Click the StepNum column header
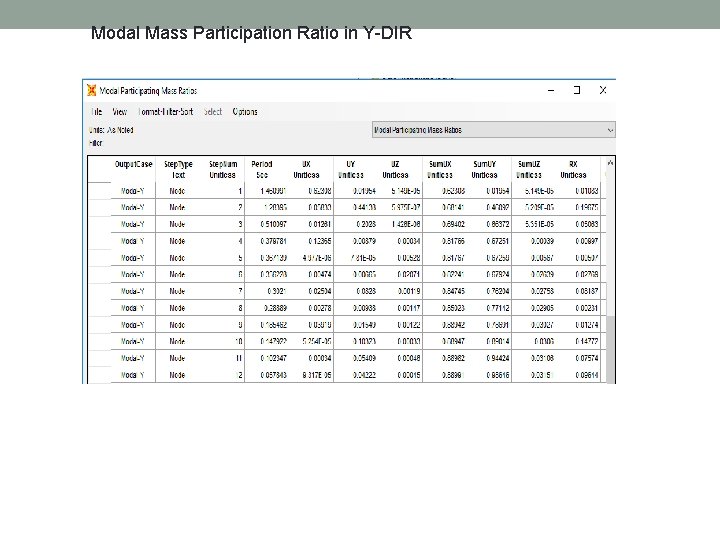Image resolution: width=720 pixels, height=540 pixels. click(223, 169)
